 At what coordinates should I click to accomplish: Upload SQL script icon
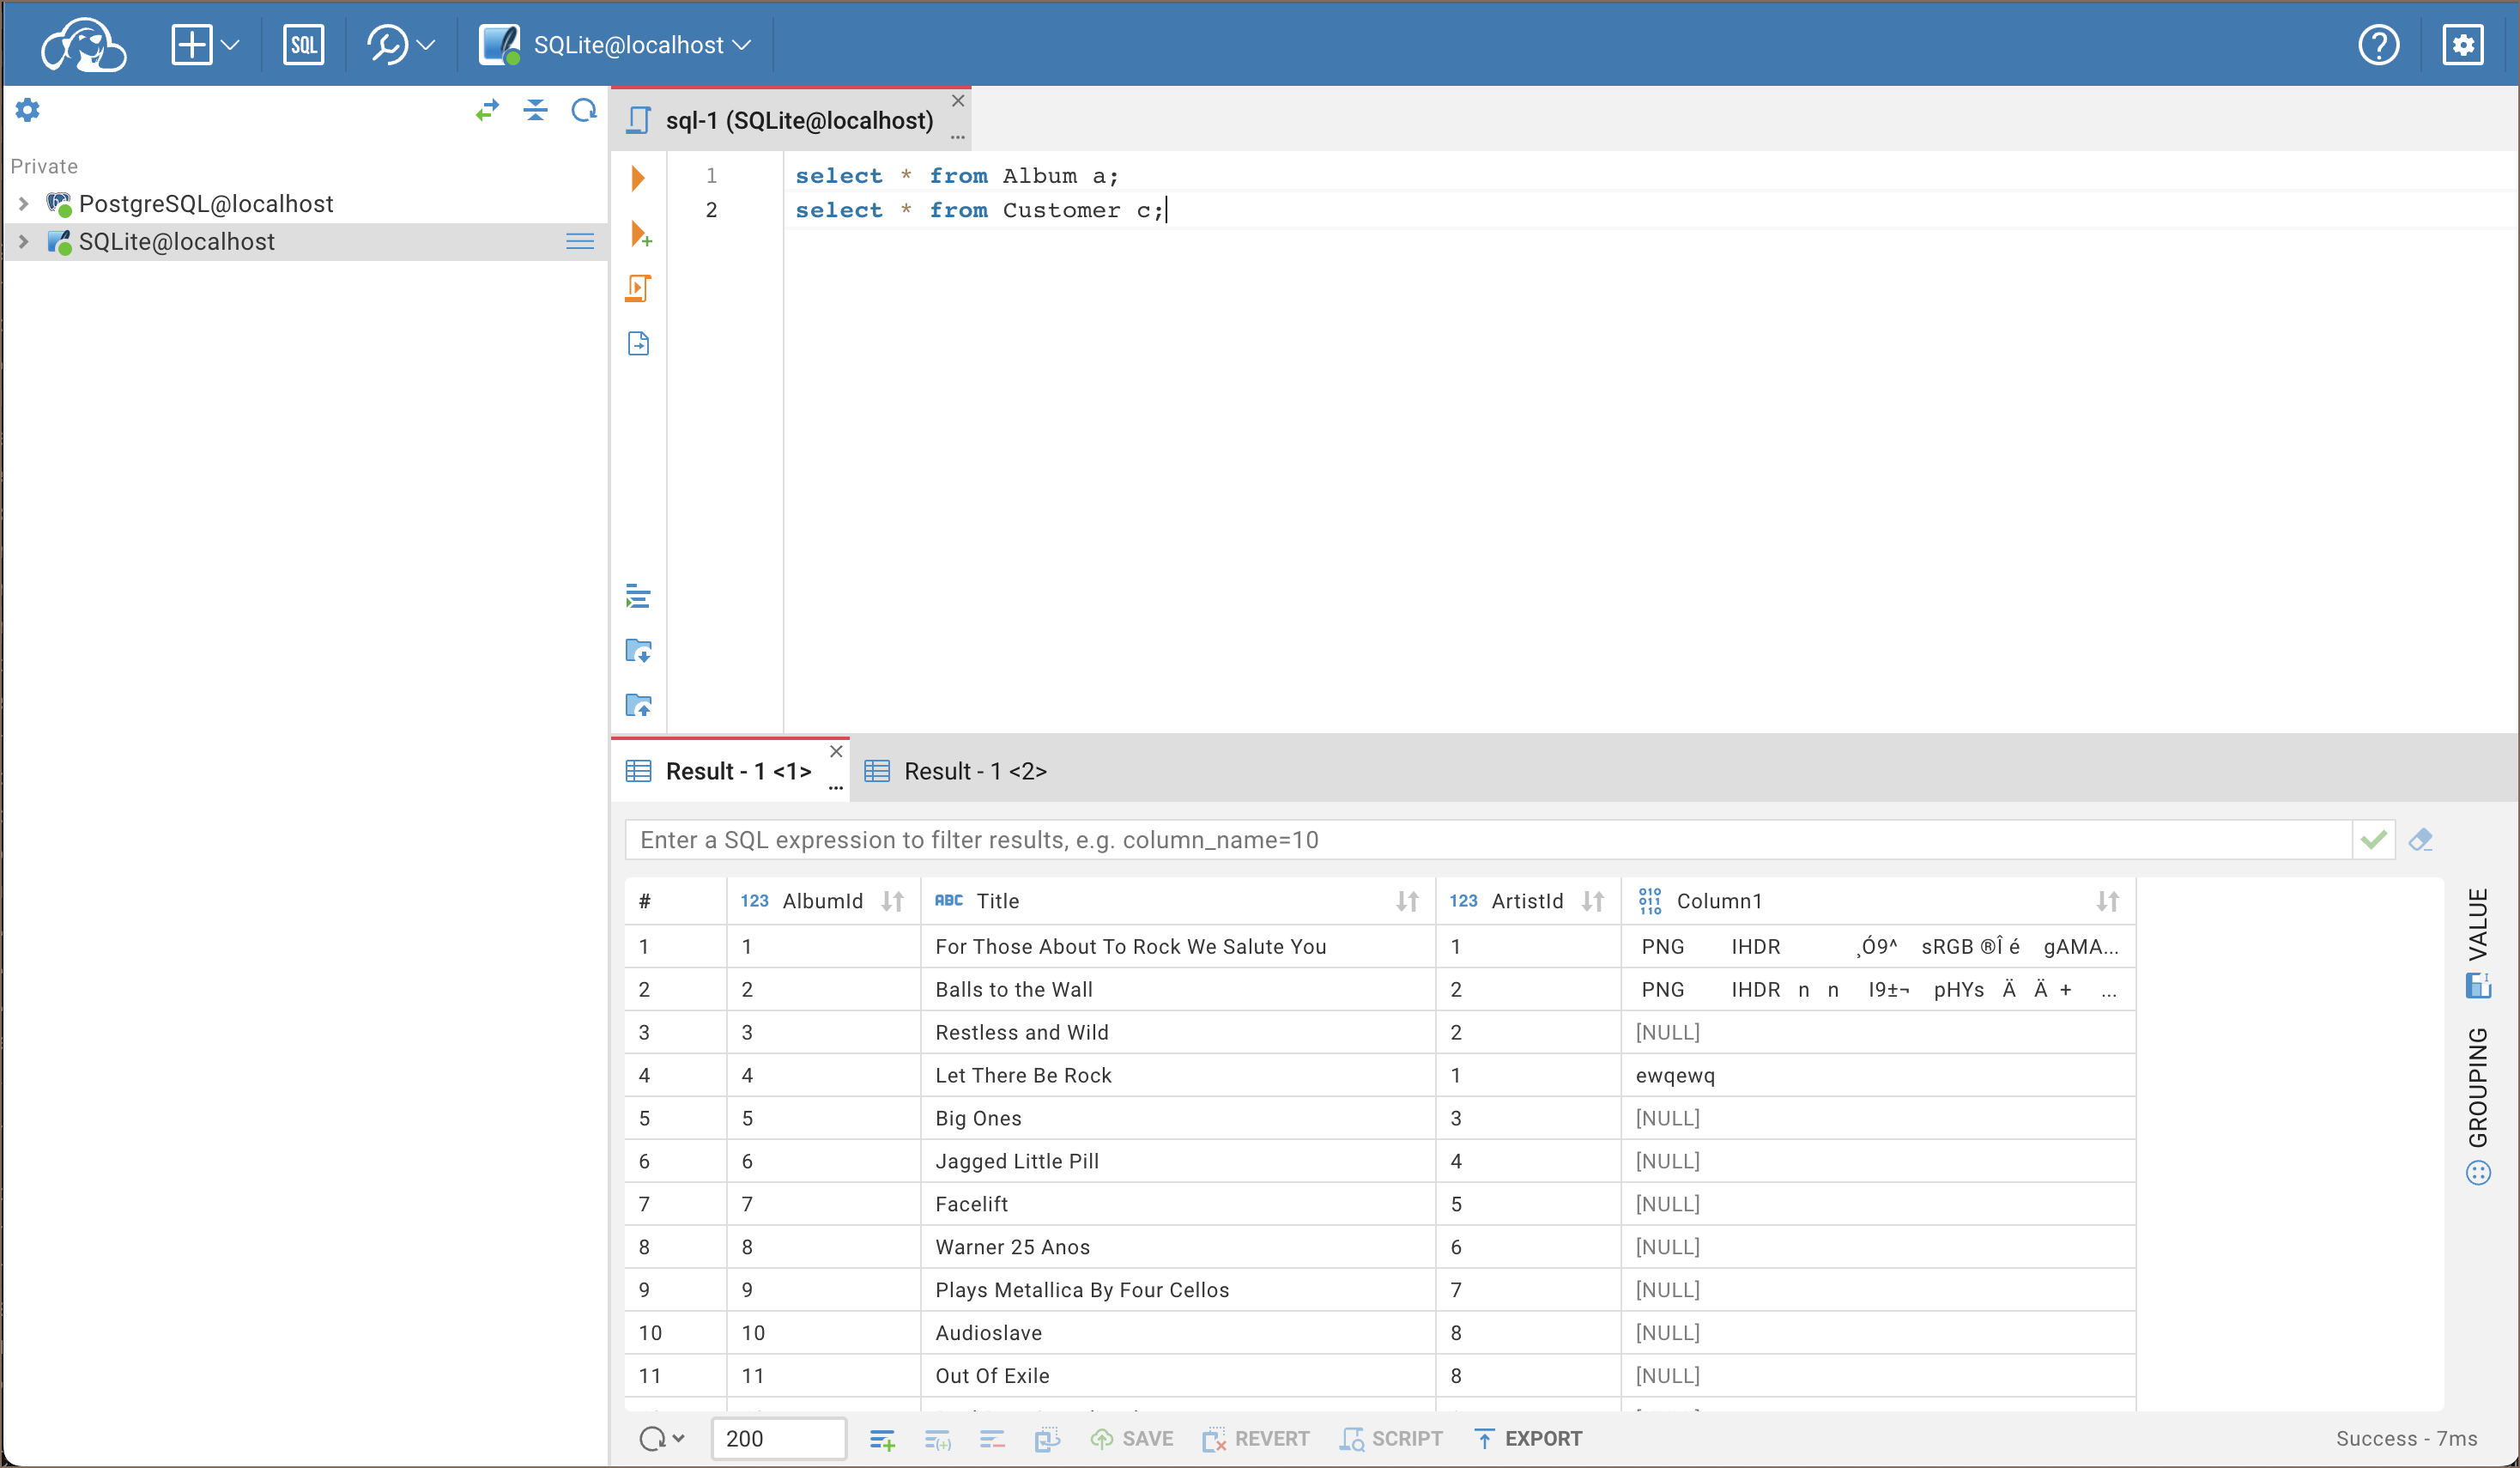(638, 705)
